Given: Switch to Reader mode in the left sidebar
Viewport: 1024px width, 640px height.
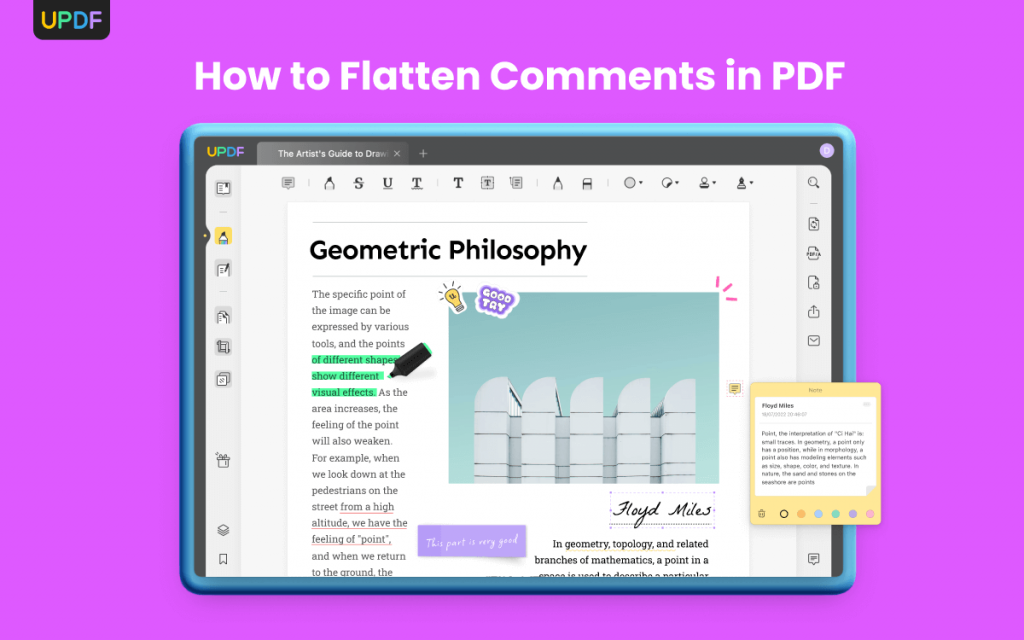Looking at the screenshot, I should [223, 188].
